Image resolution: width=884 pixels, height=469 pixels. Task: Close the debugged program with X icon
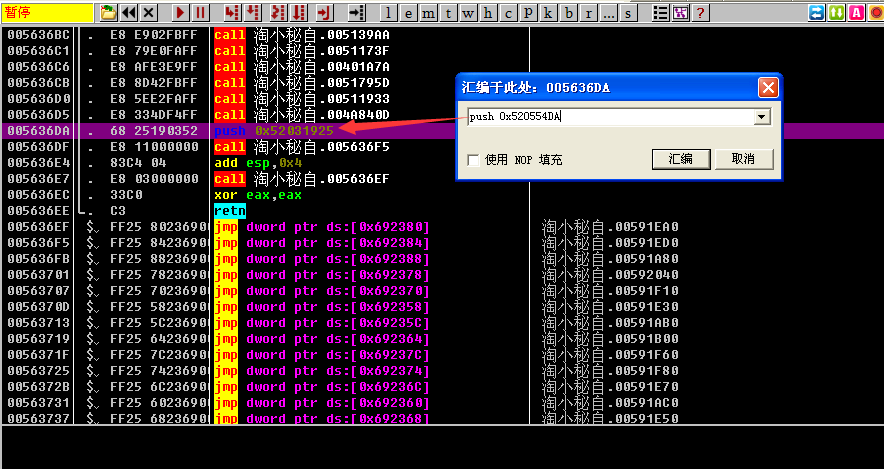149,12
